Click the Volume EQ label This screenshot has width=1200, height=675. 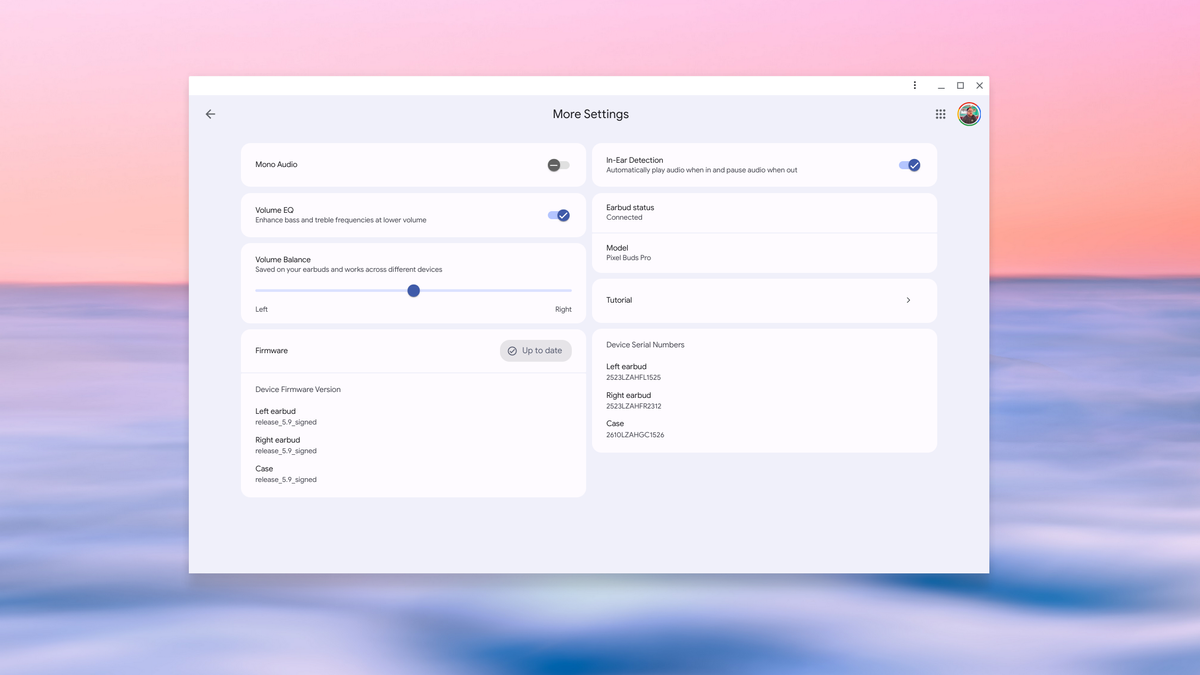(x=274, y=210)
